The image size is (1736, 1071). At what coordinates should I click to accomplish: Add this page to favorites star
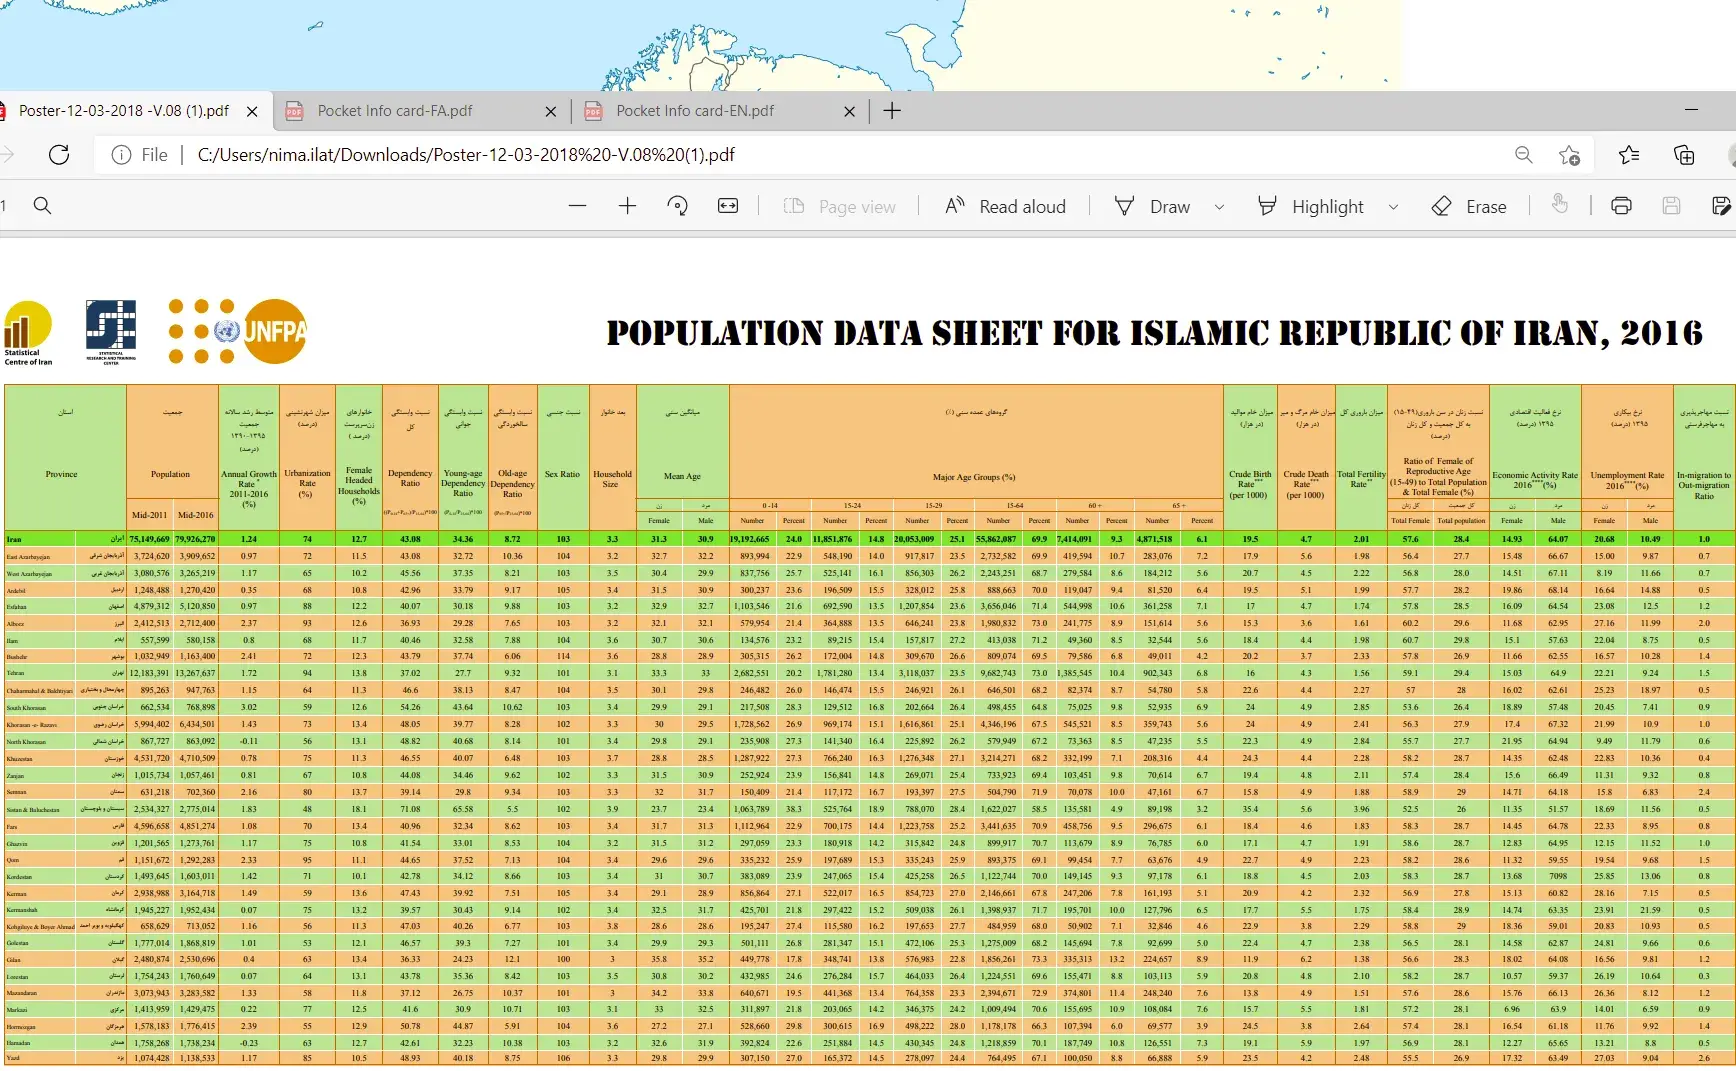coord(1570,155)
